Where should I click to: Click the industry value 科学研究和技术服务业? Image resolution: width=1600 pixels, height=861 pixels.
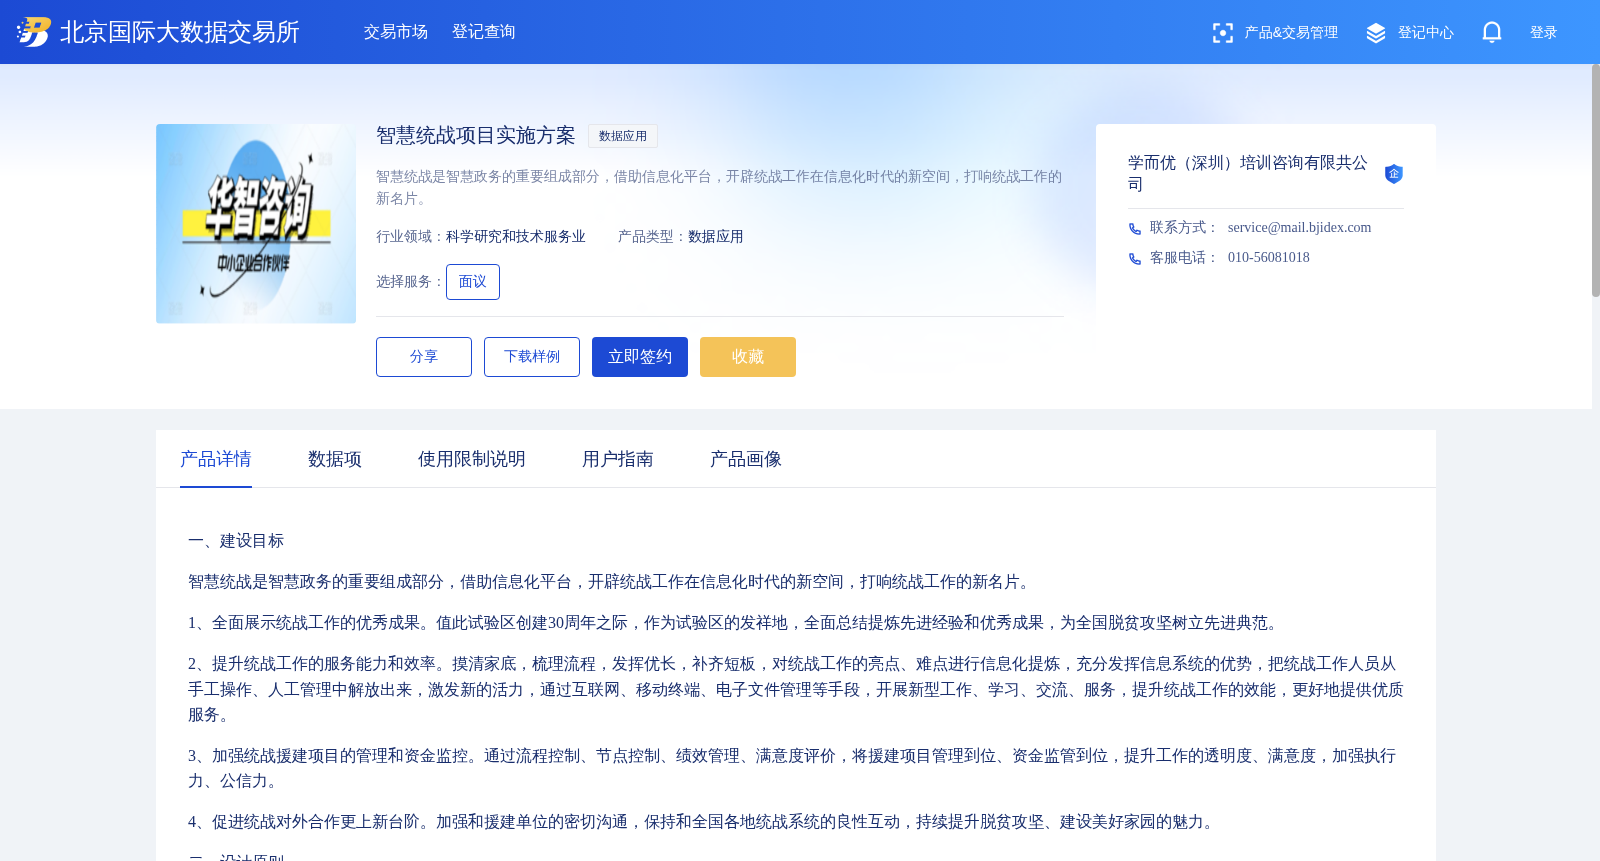tap(516, 237)
